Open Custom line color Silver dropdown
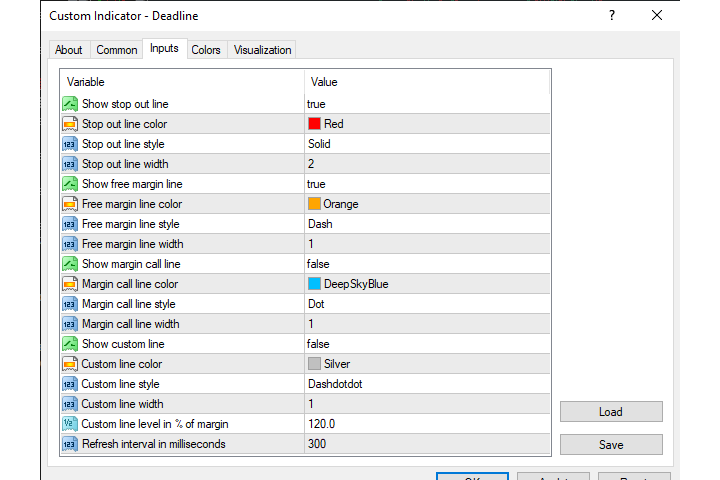 pyautogui.click(x=427, y=364)
